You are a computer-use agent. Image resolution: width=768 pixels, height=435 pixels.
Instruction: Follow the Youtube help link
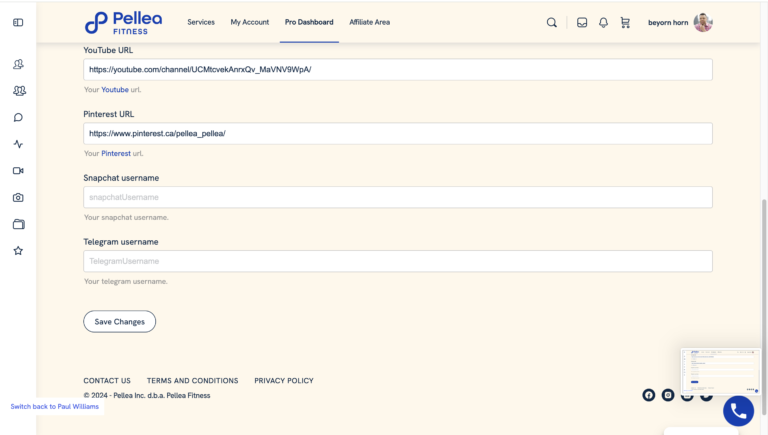coord(115,90)
